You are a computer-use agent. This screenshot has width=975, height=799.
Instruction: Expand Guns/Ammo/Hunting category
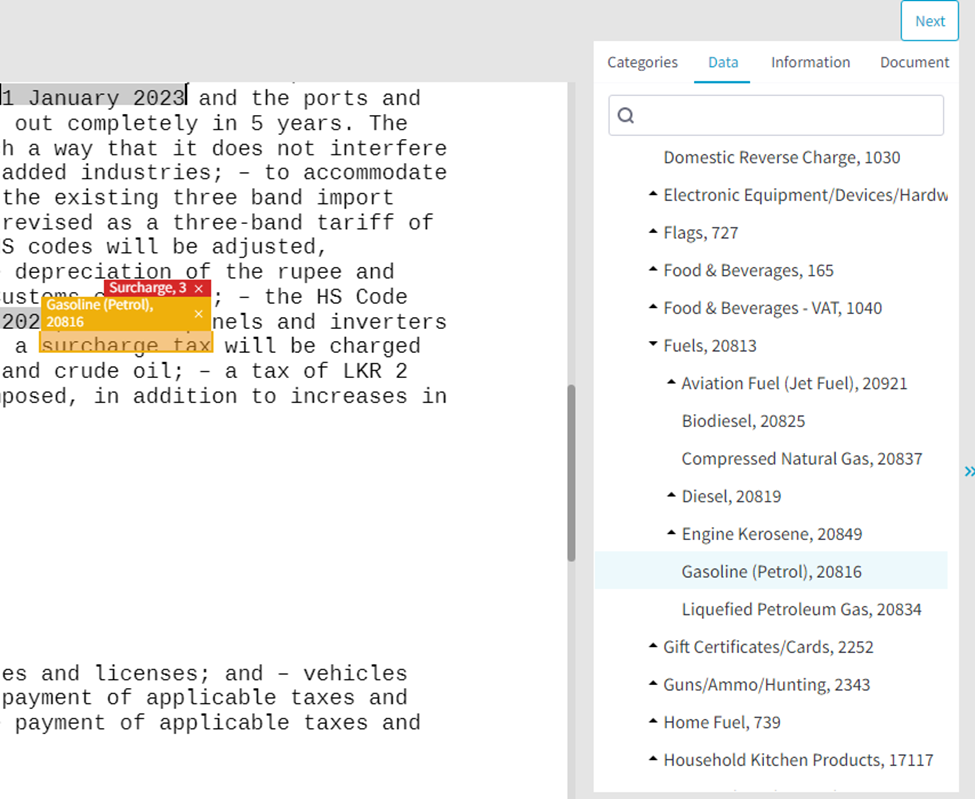pyautogui.click(x=652, y=684)
